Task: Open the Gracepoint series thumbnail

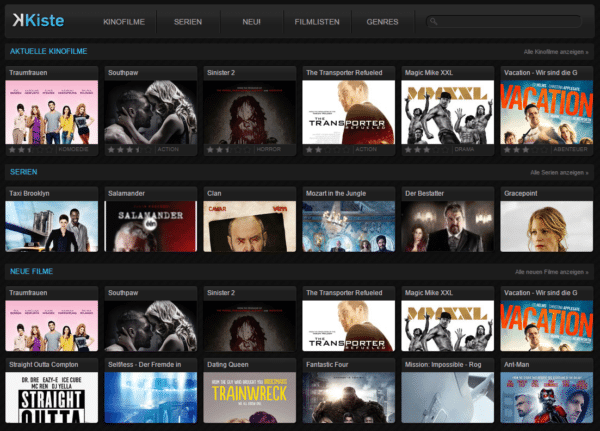Action: tap(546, 226)
